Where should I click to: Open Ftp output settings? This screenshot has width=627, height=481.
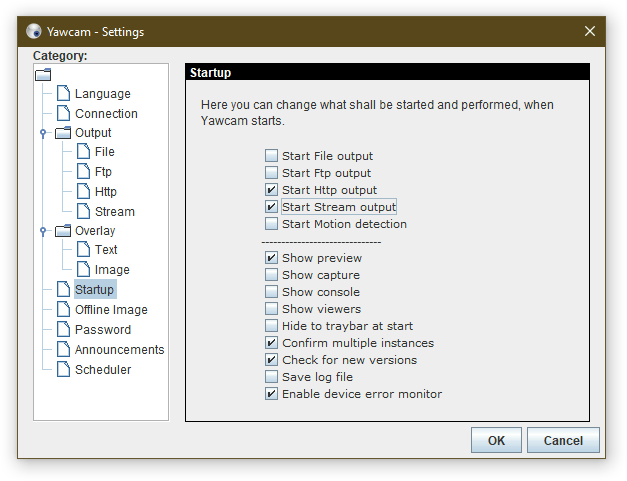(103, 172)
